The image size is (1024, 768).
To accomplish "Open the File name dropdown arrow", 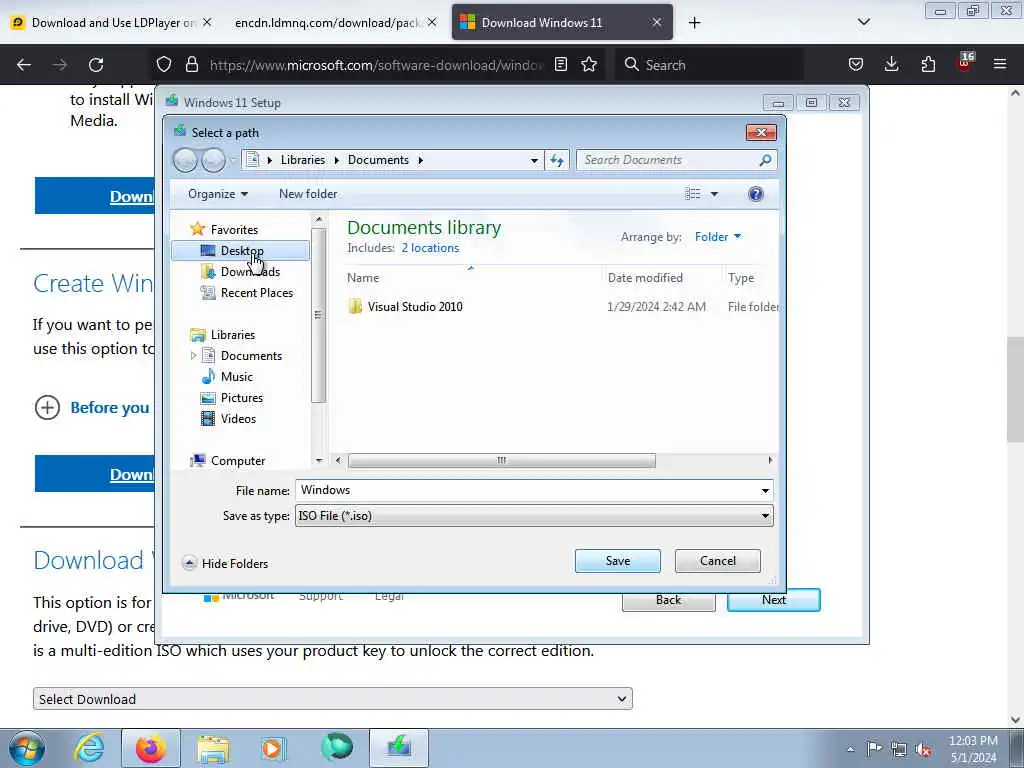I will tap(765, 490).
